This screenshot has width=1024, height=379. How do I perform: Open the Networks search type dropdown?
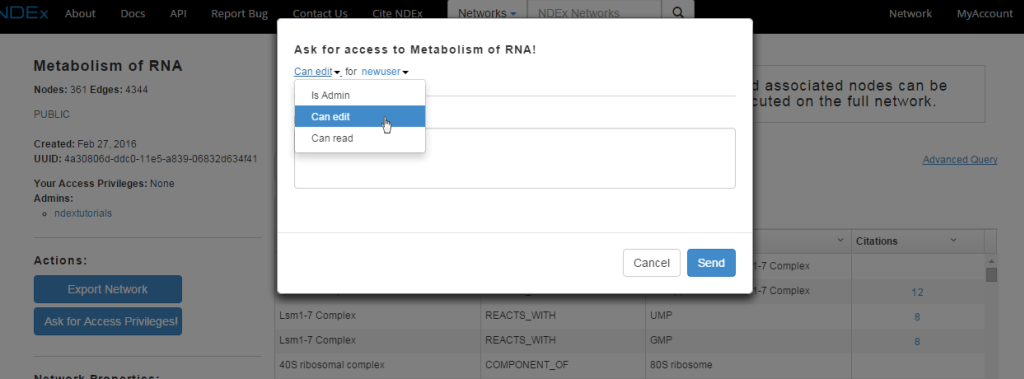(487, 13)
